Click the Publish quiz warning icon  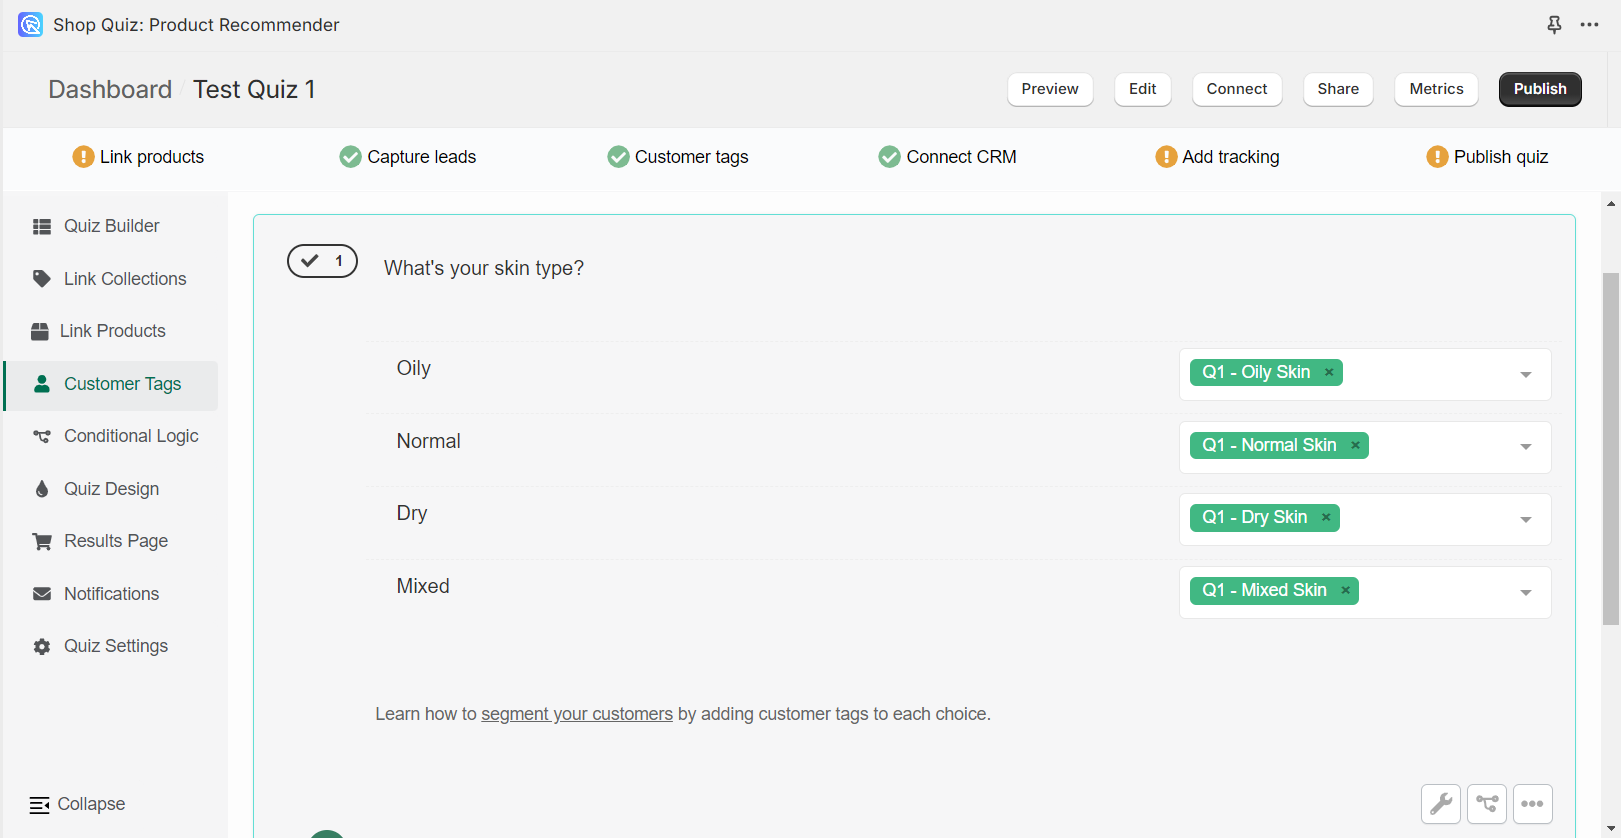pyautogui.click(x=1437, y=157)
